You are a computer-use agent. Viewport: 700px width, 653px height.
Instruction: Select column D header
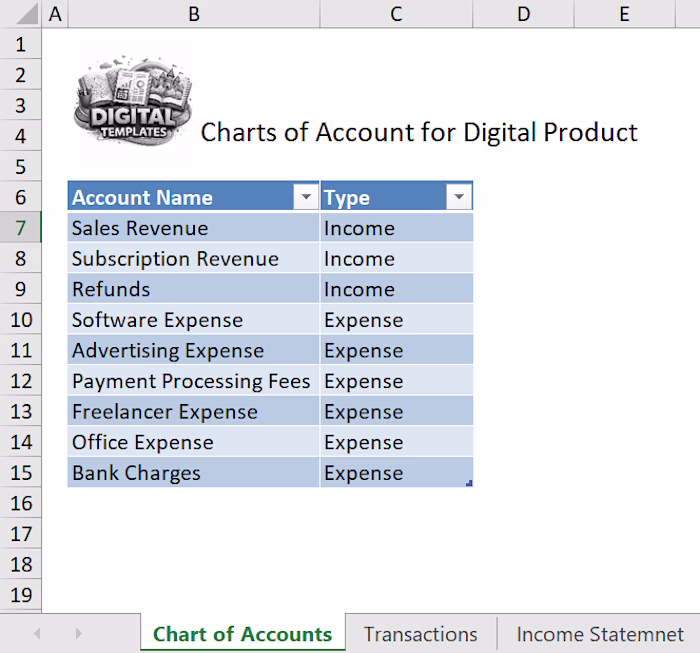523,14
